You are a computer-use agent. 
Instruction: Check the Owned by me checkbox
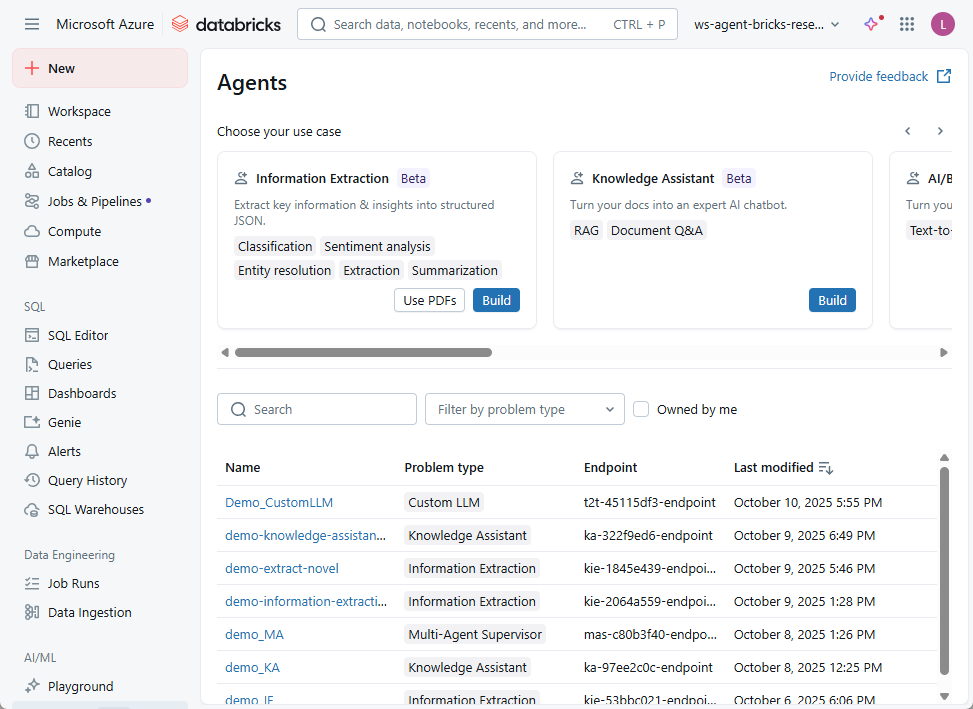(x=641, y=409)
